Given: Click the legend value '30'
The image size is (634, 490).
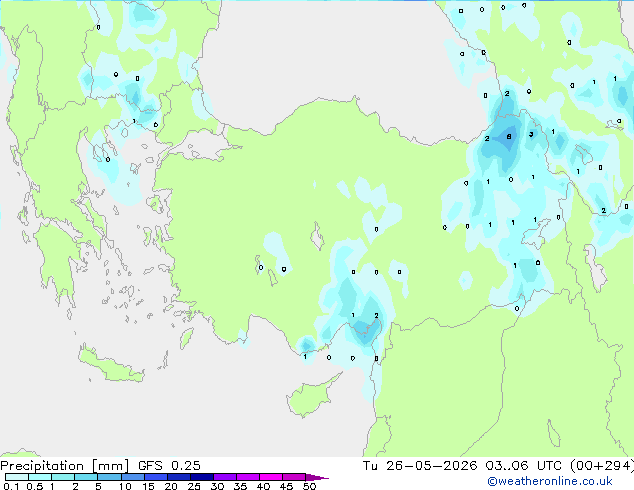Looking at the screenshot, I should [217, 486].
